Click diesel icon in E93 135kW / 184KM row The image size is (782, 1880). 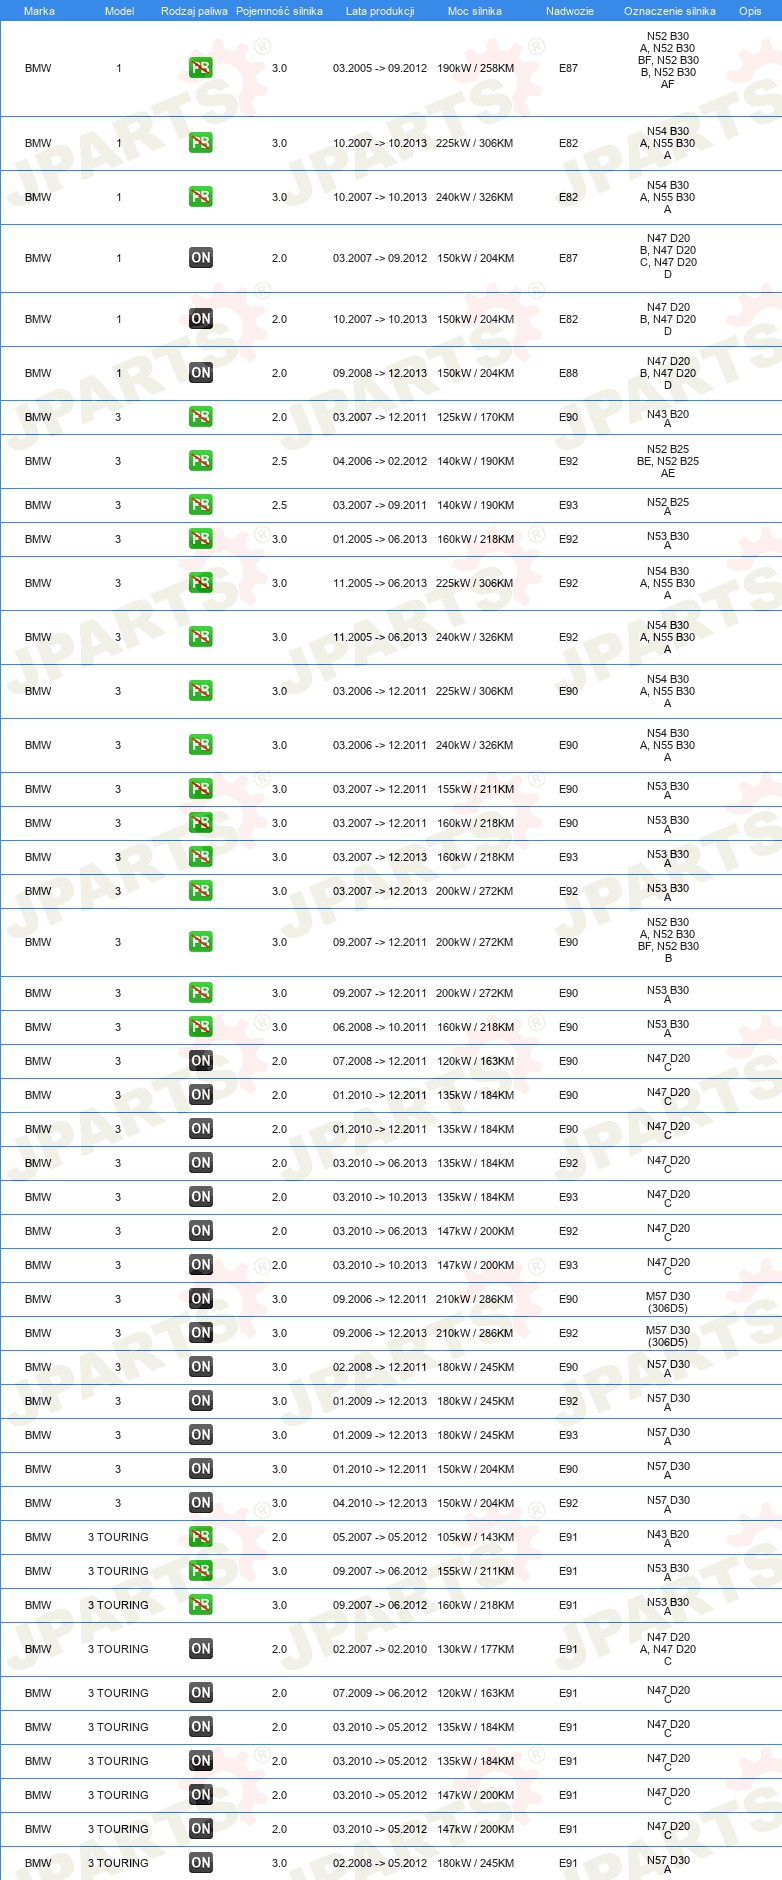(201, 1197)
